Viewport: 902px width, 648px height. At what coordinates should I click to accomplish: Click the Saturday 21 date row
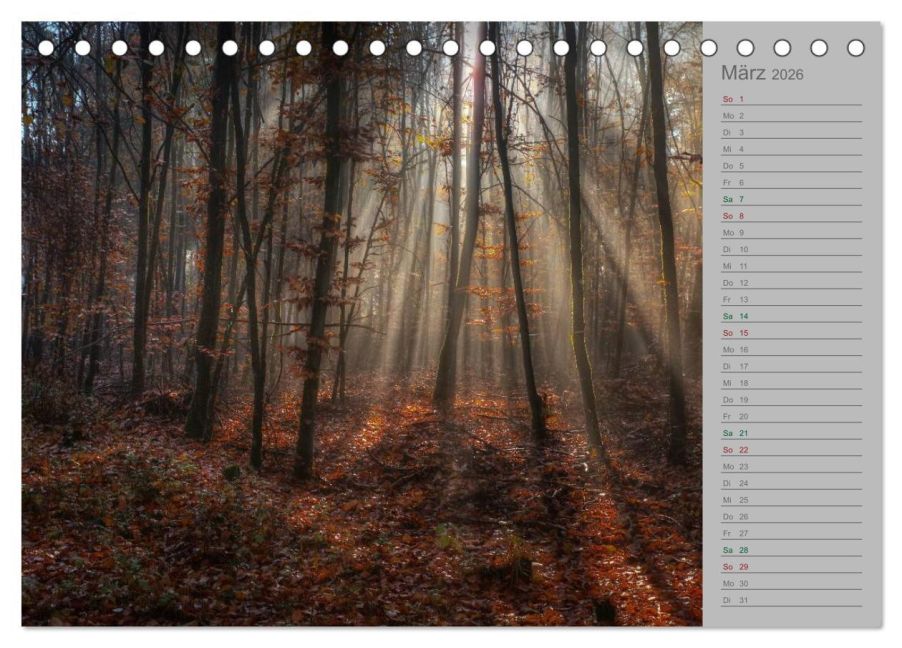(792, 433)
